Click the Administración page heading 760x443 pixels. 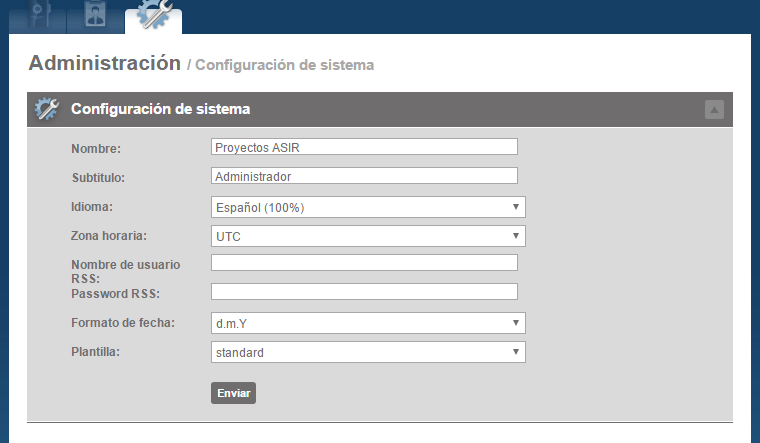pyautogui.click(x=104, y=63)
